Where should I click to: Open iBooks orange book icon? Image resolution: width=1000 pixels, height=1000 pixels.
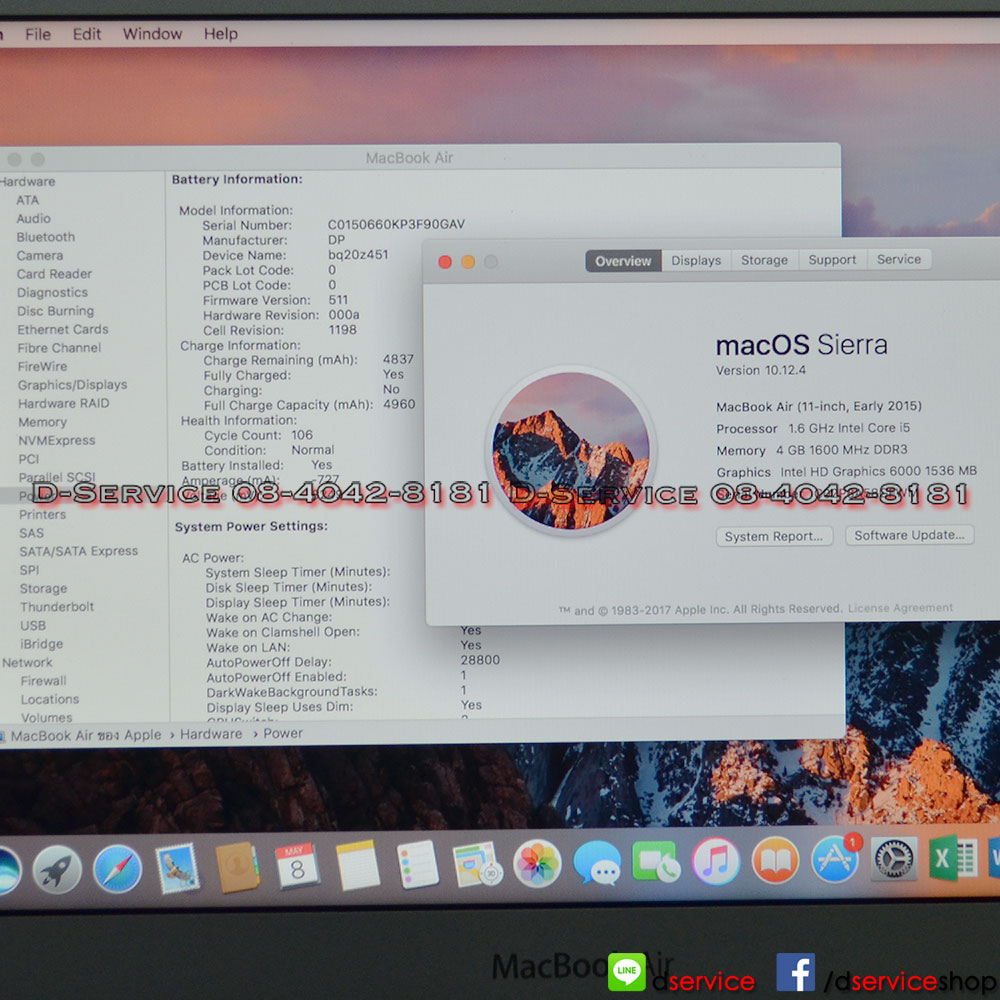(775, 860)
